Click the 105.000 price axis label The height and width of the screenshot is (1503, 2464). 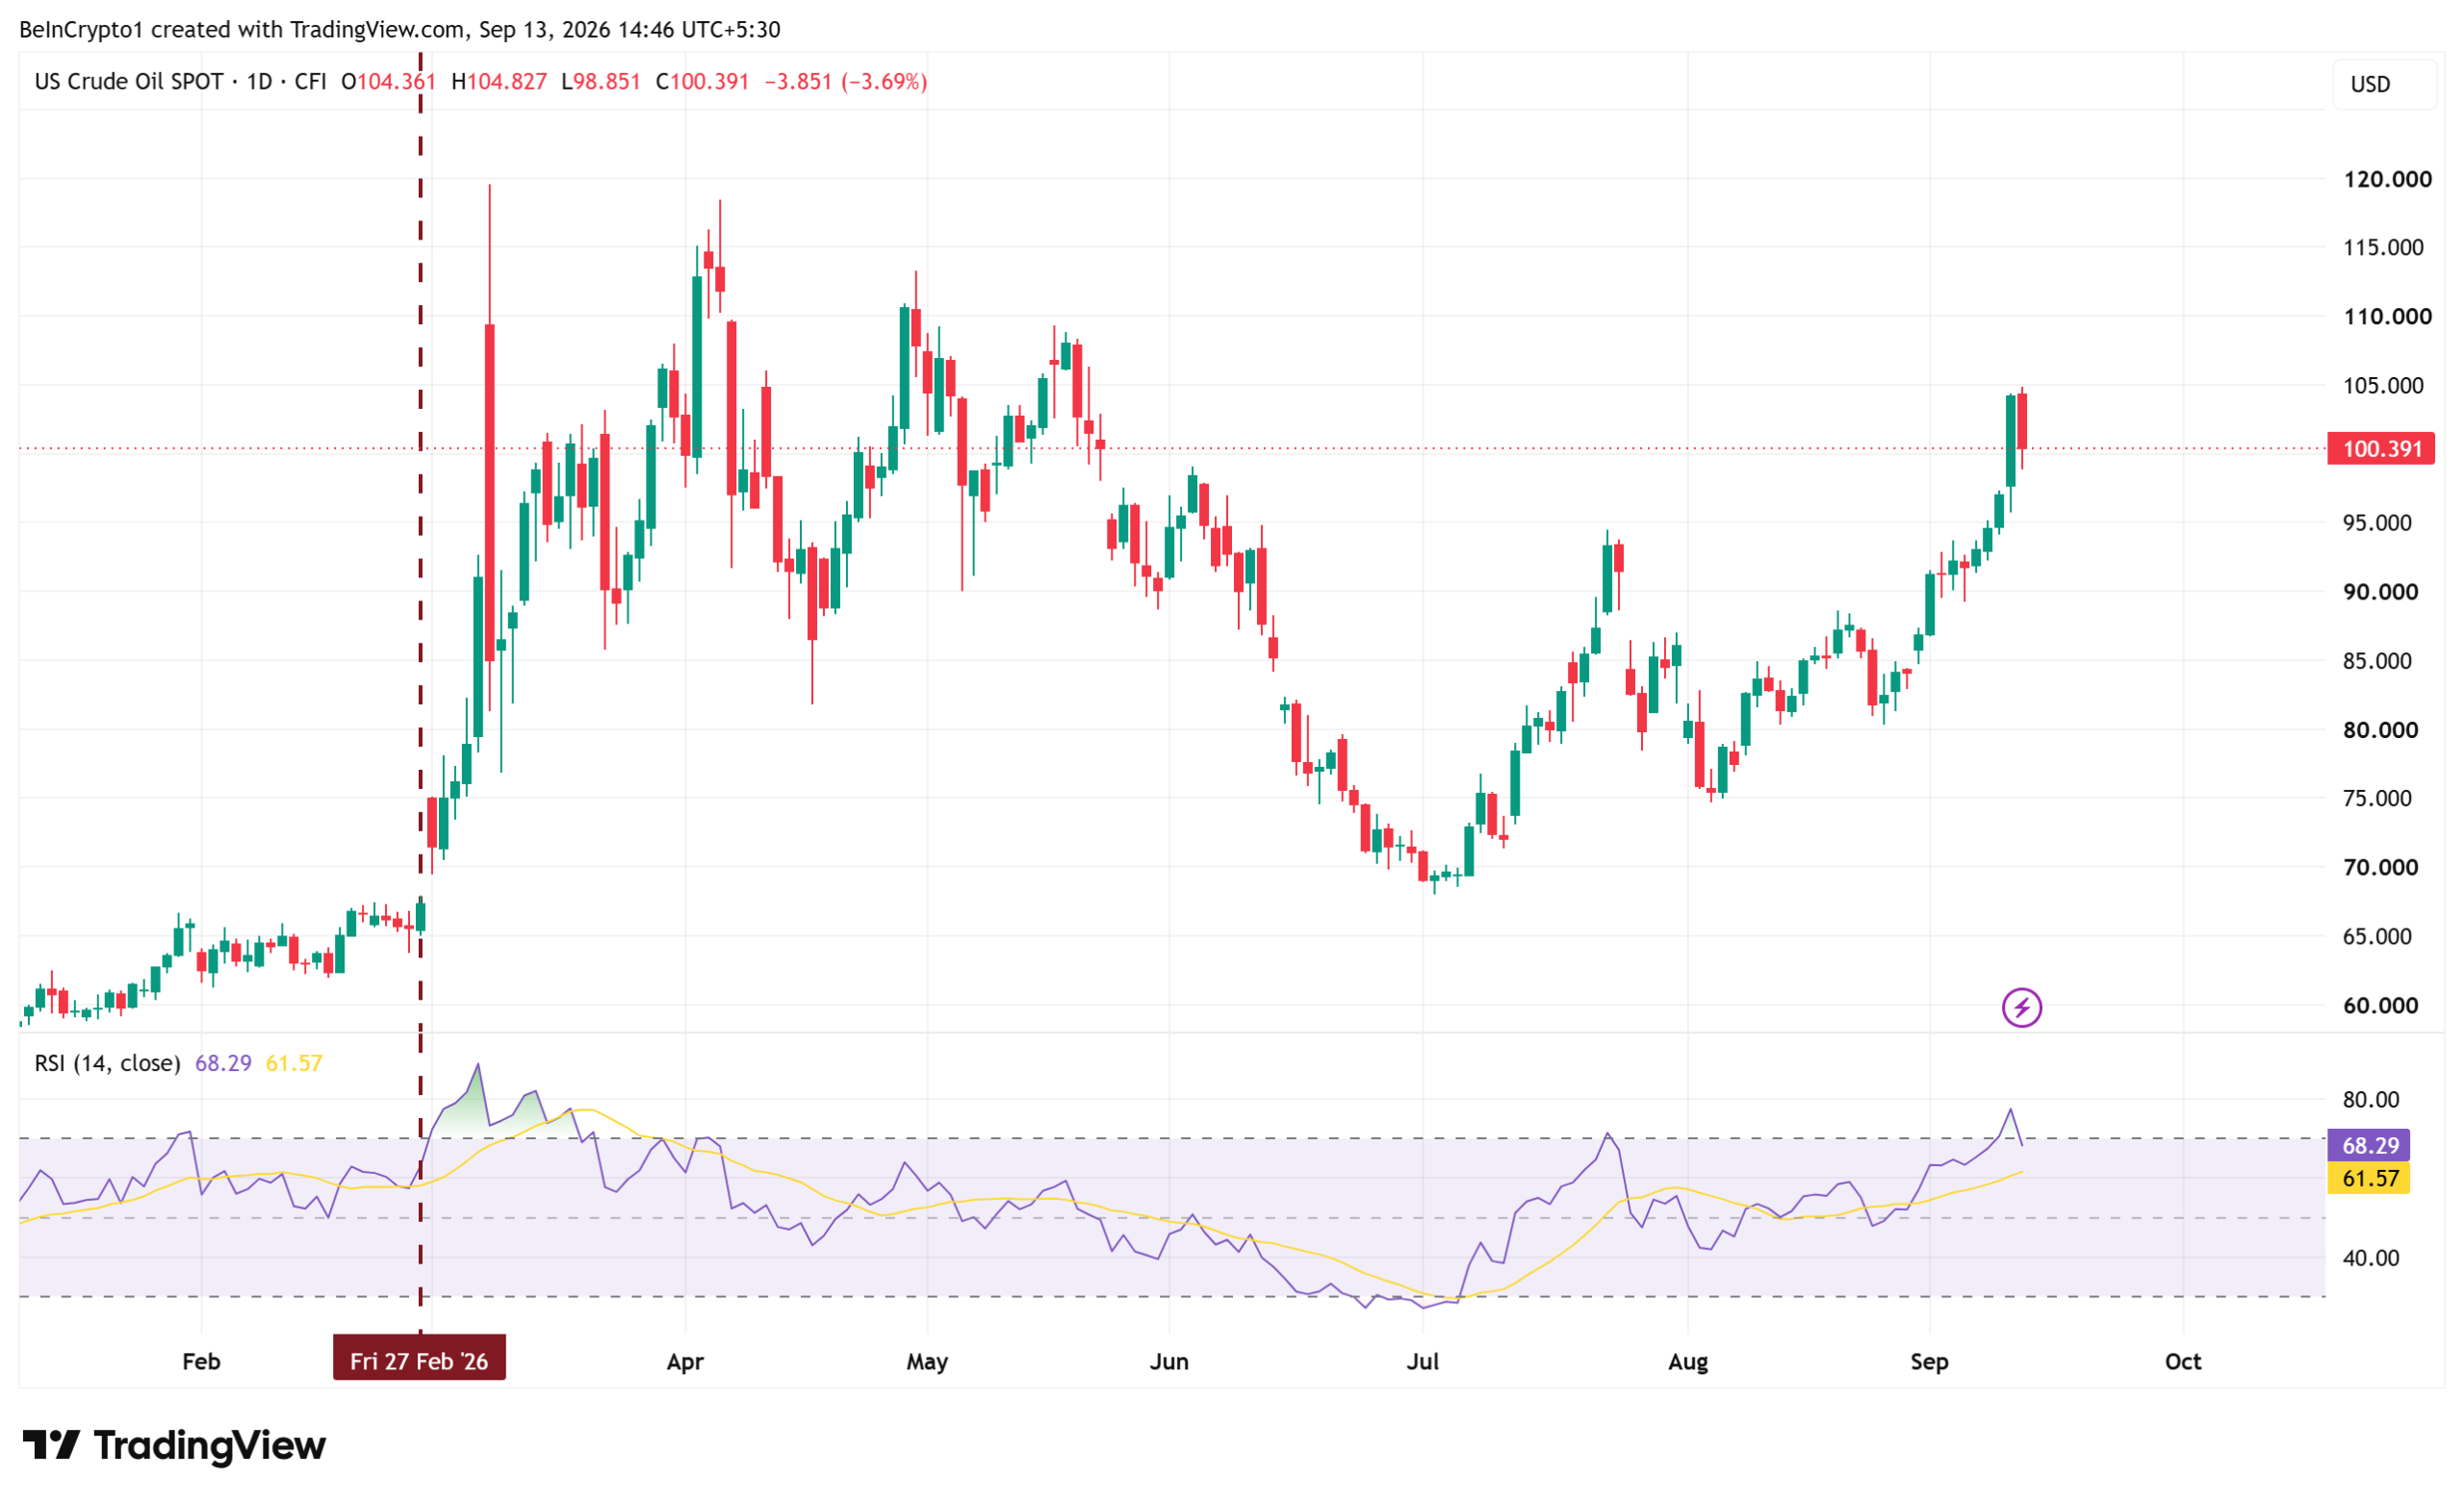click(x=2383, y=385)
